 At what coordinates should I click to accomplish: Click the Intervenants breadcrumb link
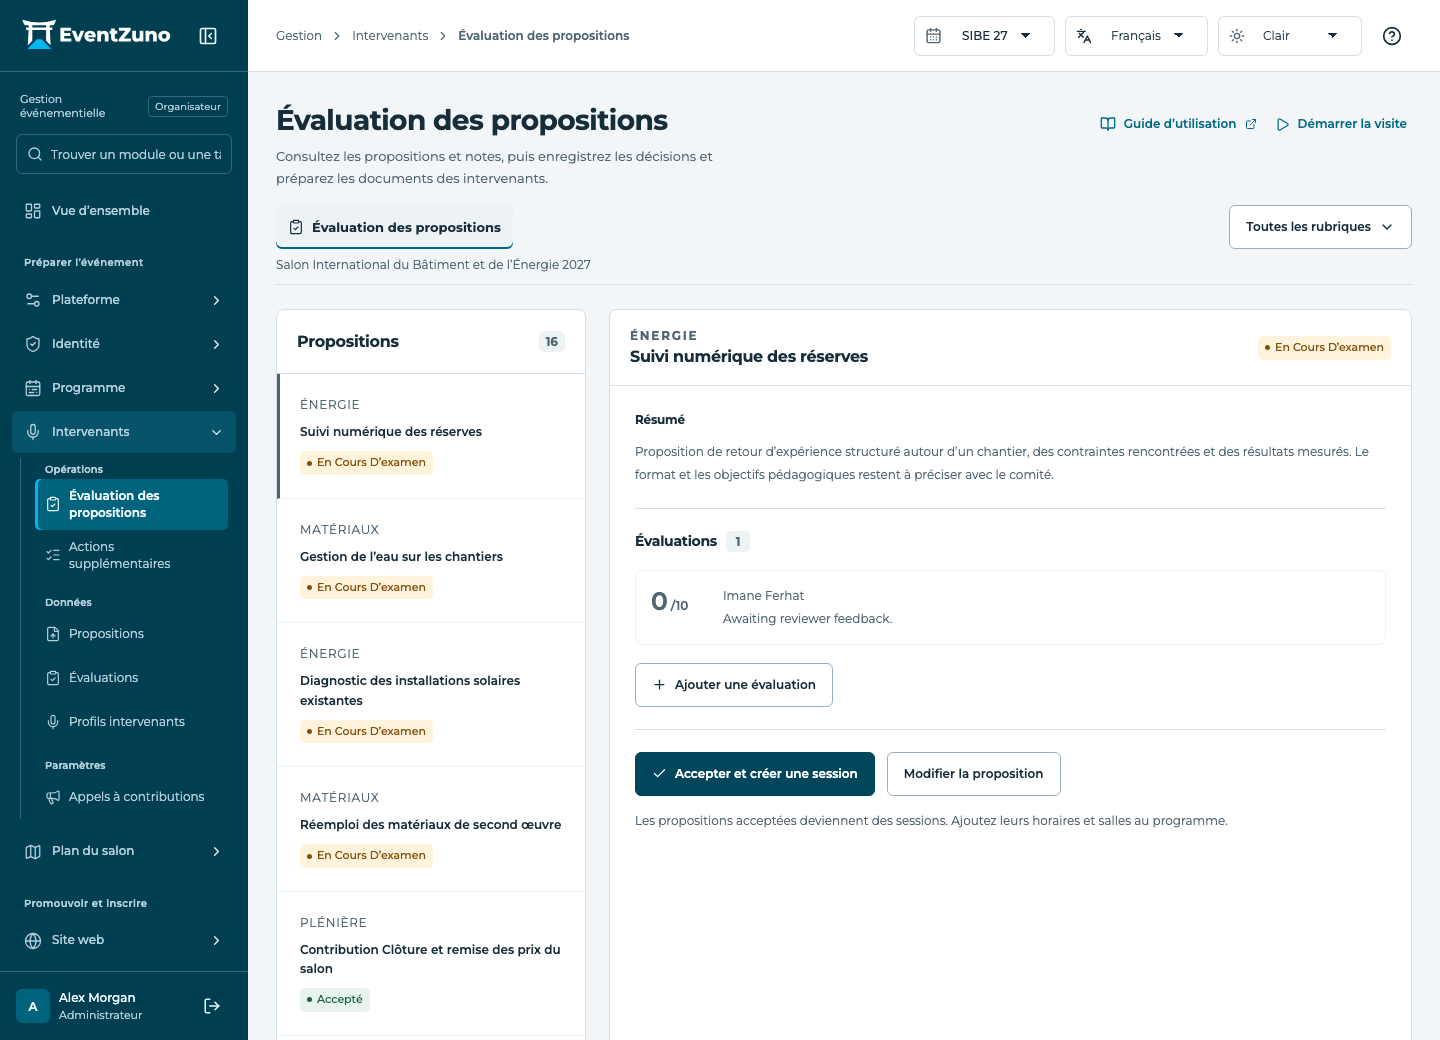click(390, 36)
